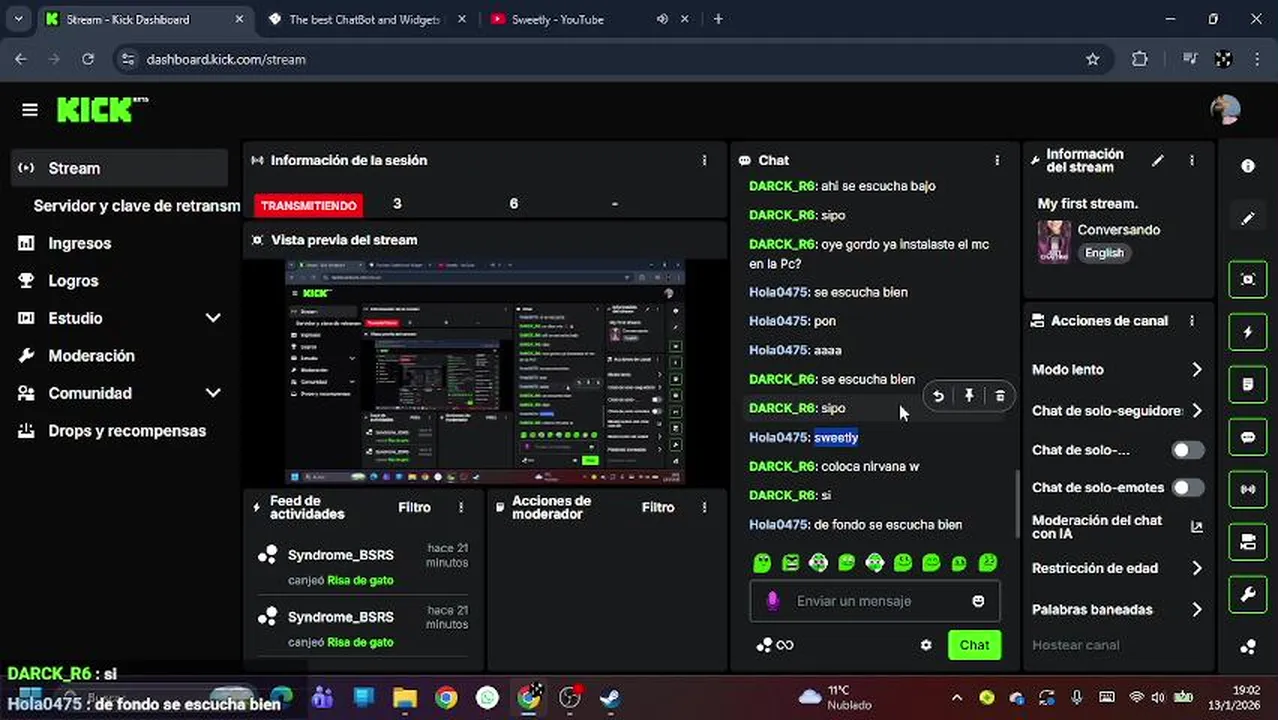Open the Acciones de canal three-dot menu

click(x=1191, y=321)
